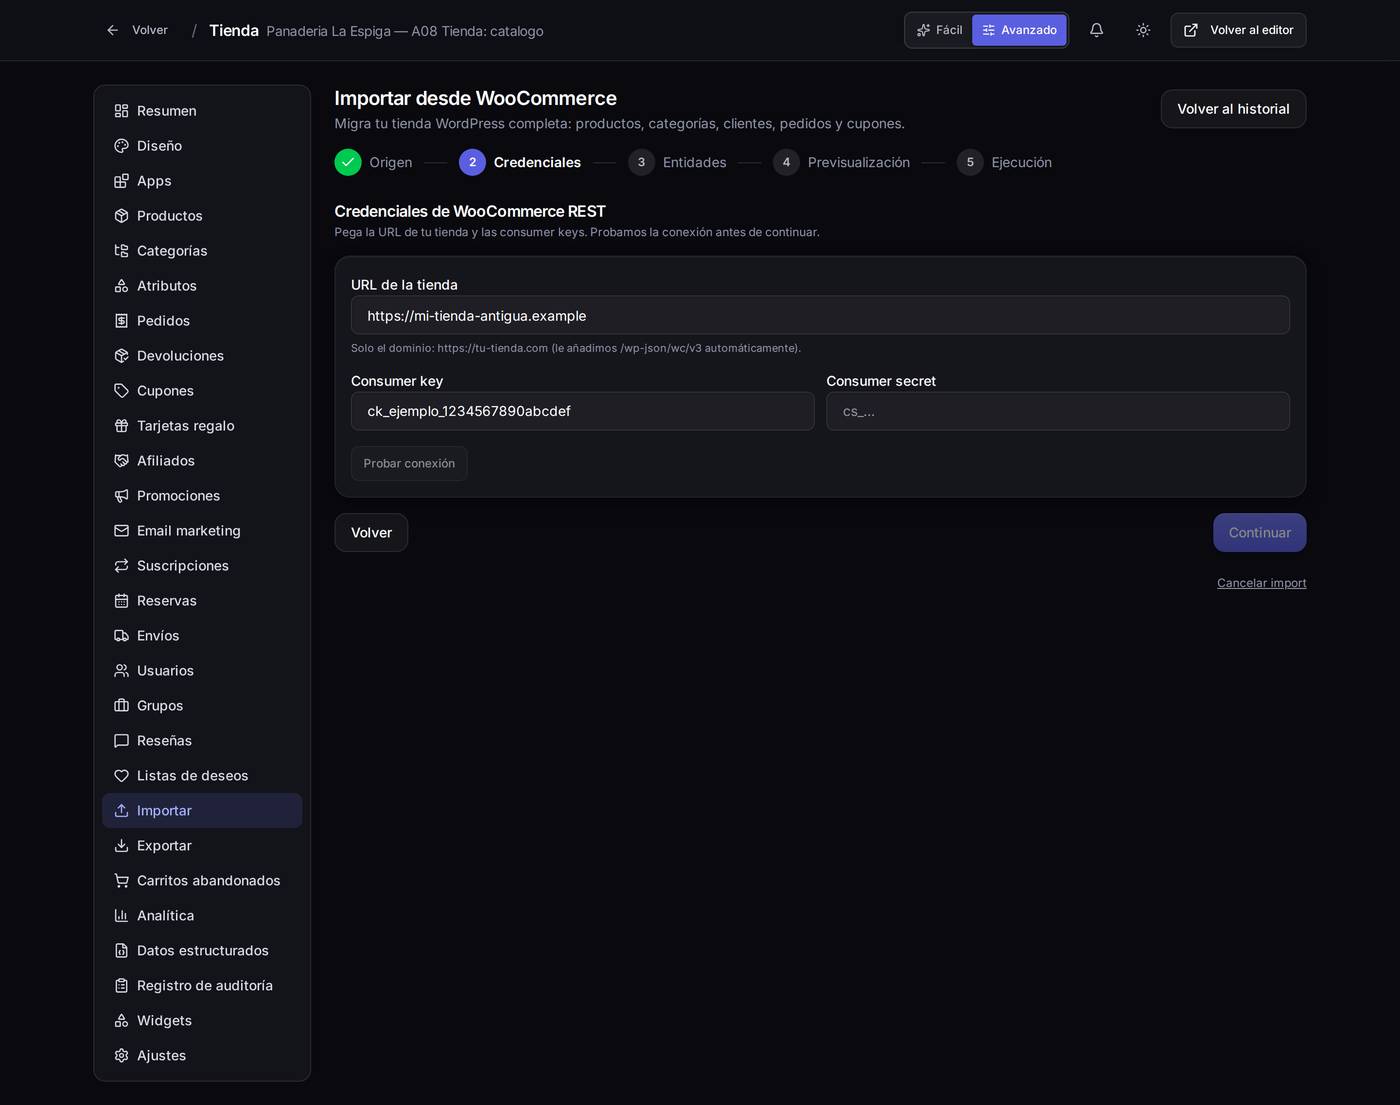The height and width of the screenshot is (1105, 1400).
Task: Click Cancelar import link
Action: (x=1261, y=583)
